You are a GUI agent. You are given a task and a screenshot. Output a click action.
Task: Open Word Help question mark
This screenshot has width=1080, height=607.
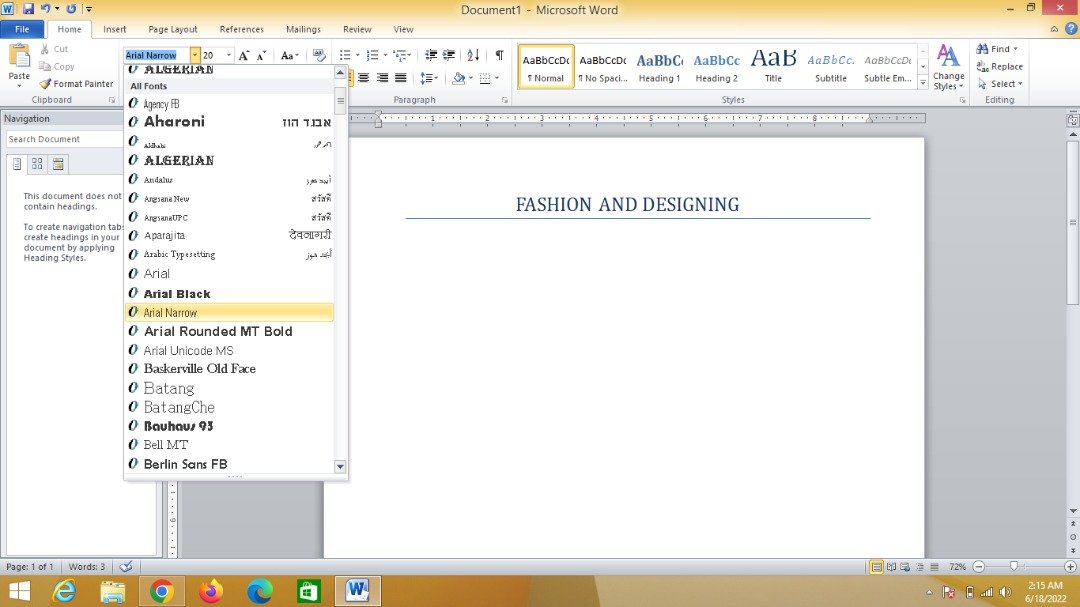[1070, 29]
